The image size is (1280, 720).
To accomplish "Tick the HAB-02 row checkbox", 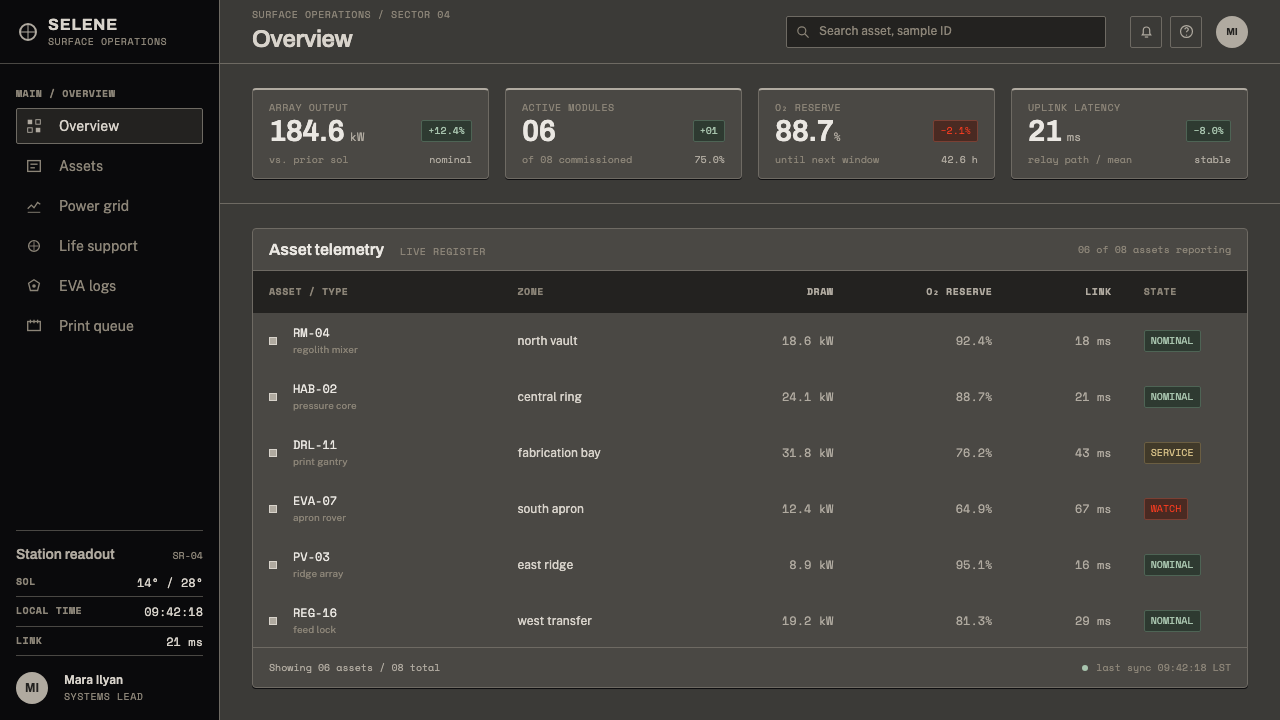I will pos(273,397).
